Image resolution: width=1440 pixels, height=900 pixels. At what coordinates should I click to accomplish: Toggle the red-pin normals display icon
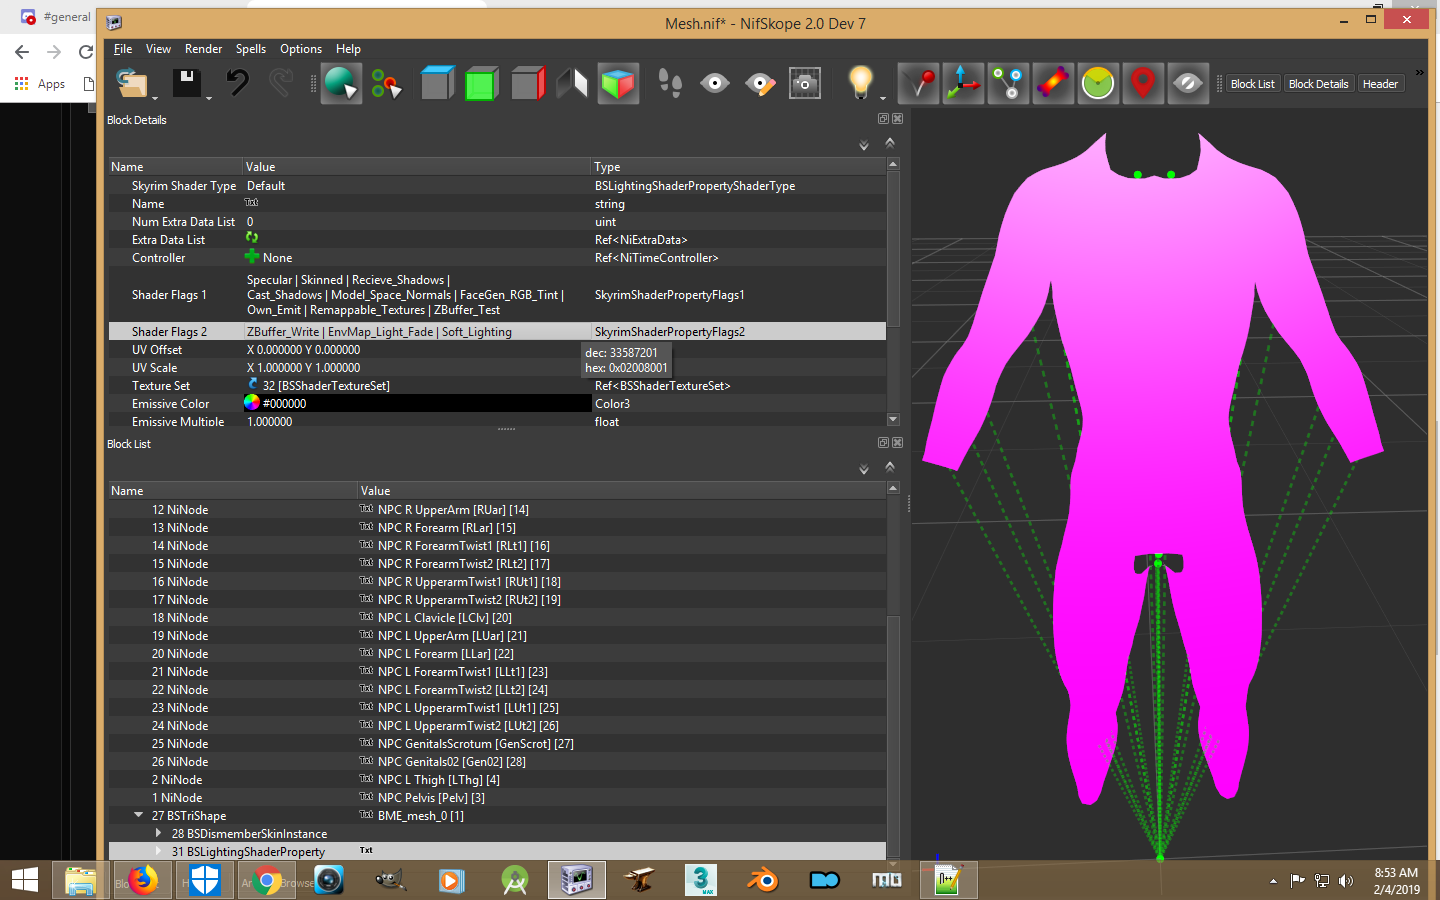pos(918,83)
